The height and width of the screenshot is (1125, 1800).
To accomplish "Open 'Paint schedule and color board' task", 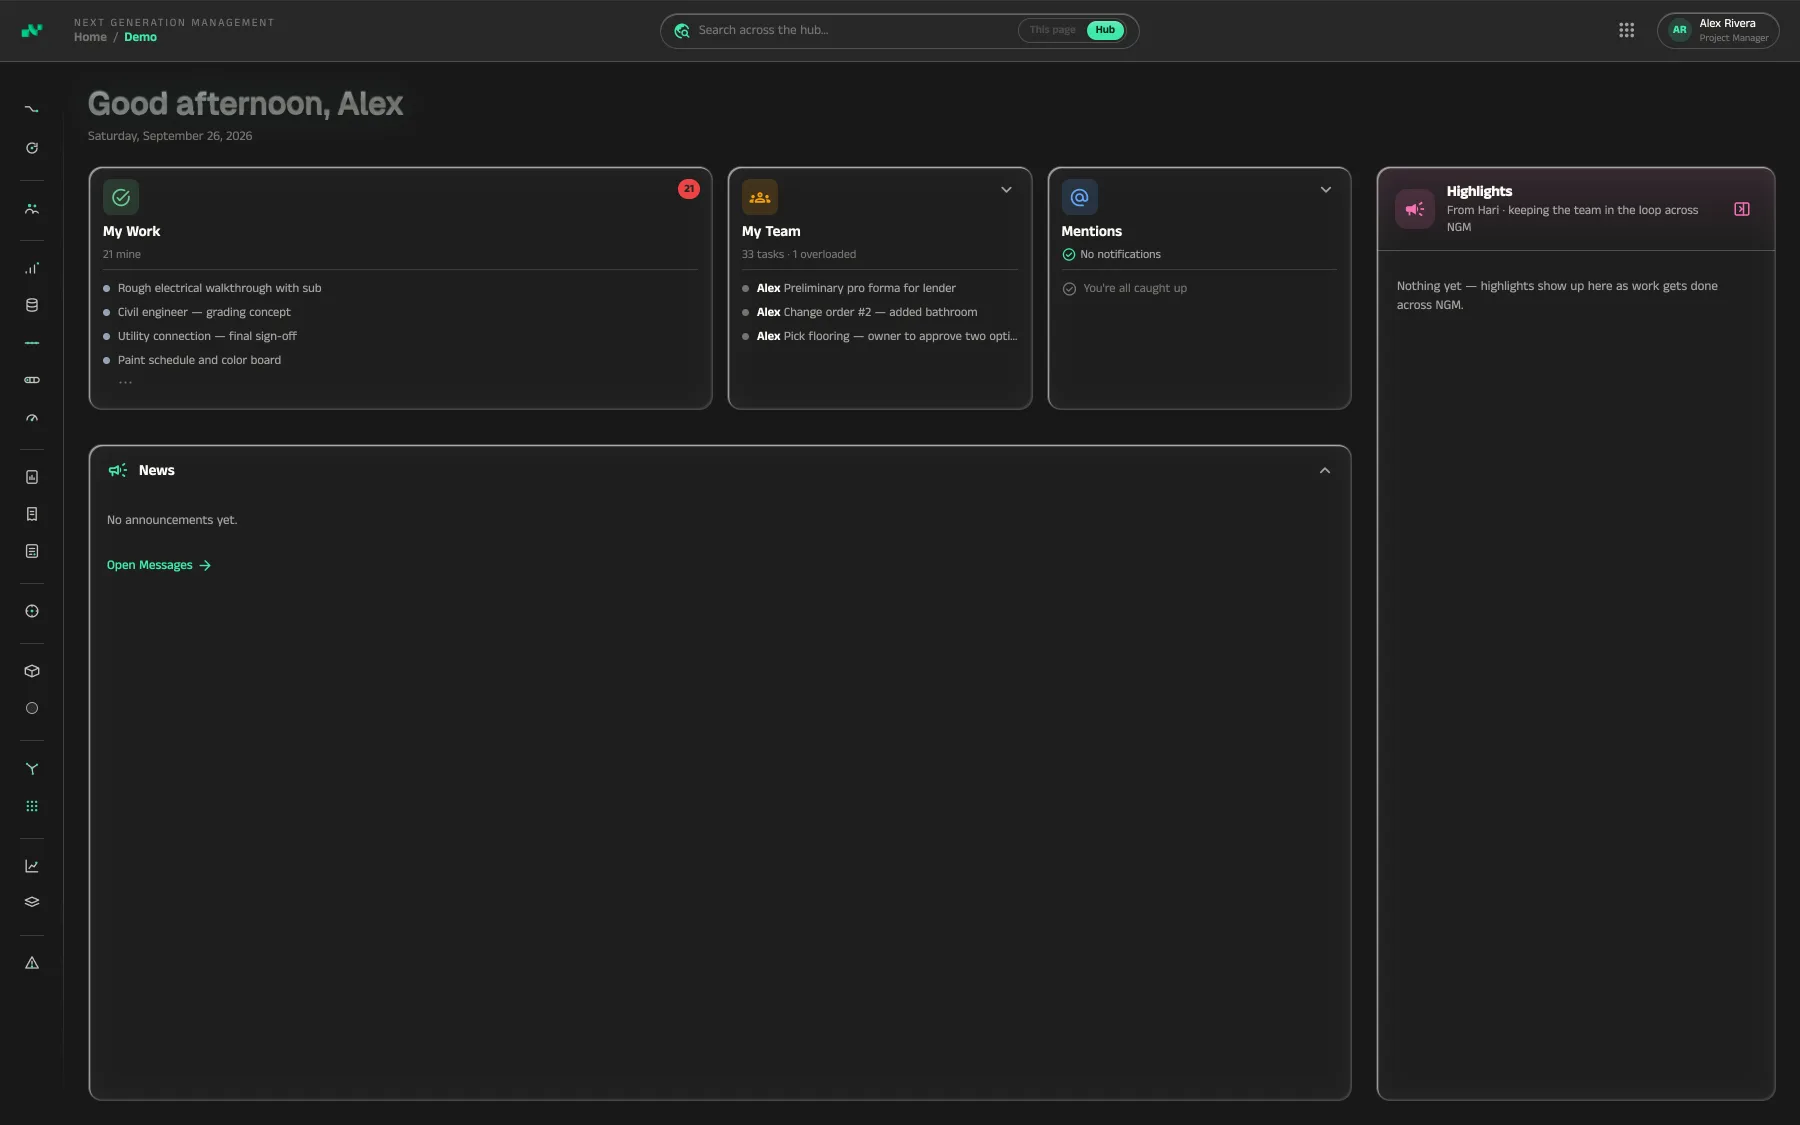I will (x=199, y=360).
